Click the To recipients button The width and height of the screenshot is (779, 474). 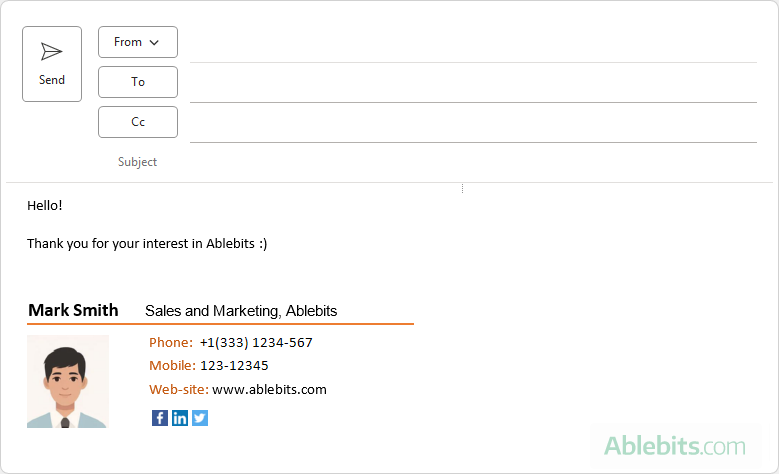click(138, 82)
